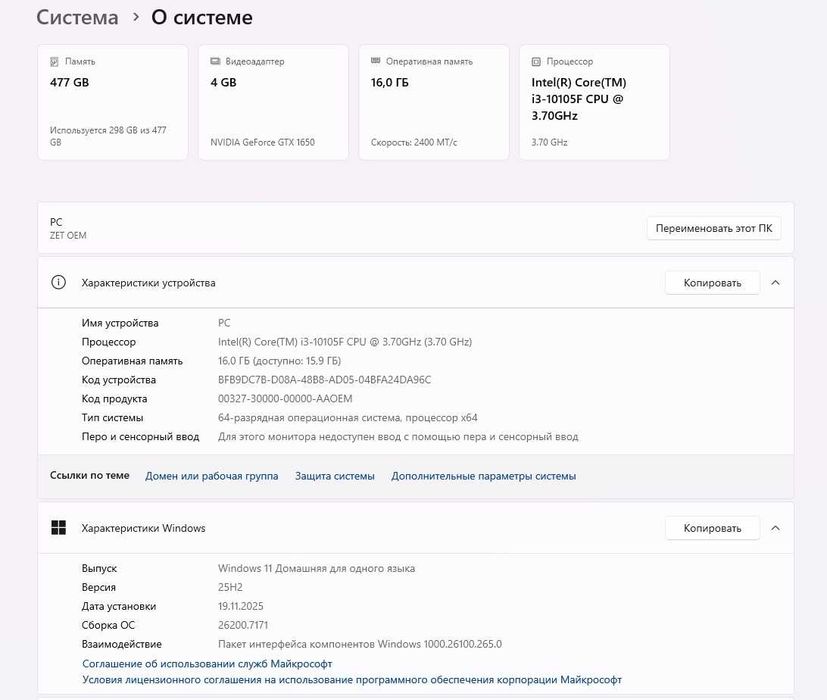The image size is (827, 700).
Task: Click the Видеоадаптер display icon
Action: click(x=215, y=61)
